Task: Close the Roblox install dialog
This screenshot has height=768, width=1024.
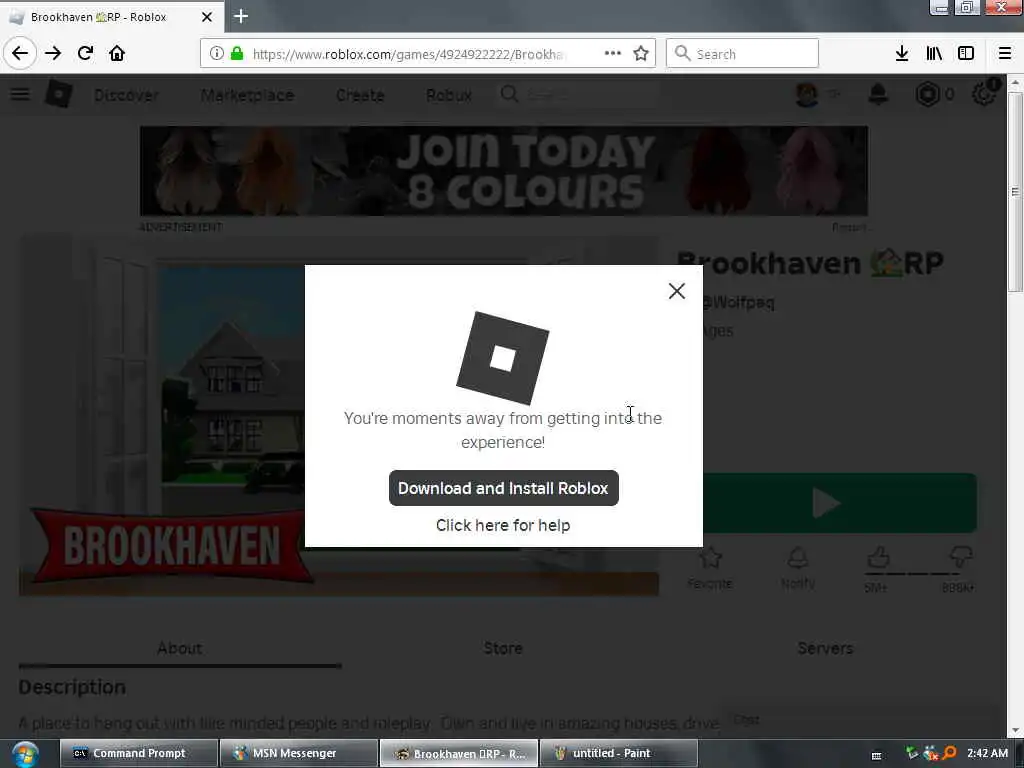Action: click(x=677, y=291)
